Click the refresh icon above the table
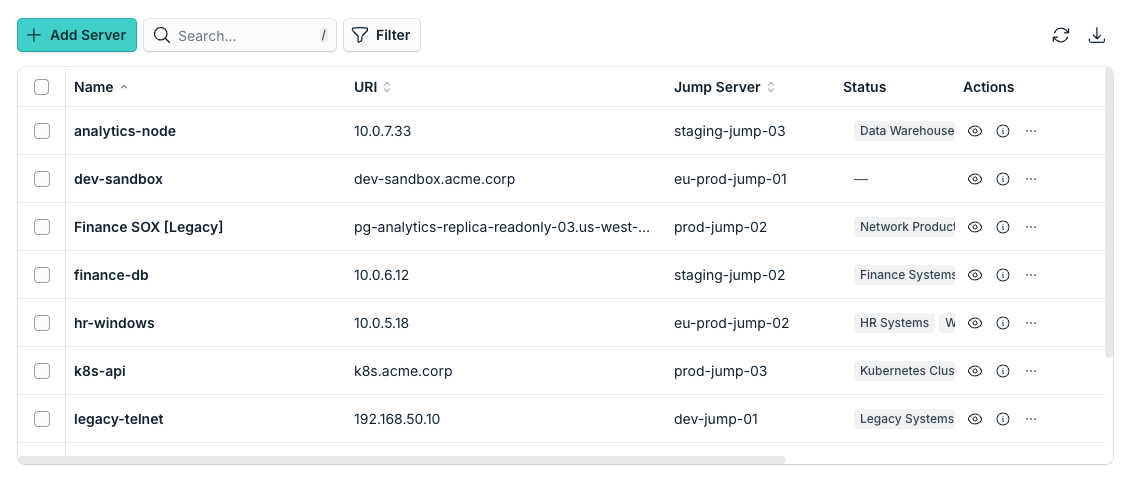Screen dimensions: 1129x480 [1061, 35]
